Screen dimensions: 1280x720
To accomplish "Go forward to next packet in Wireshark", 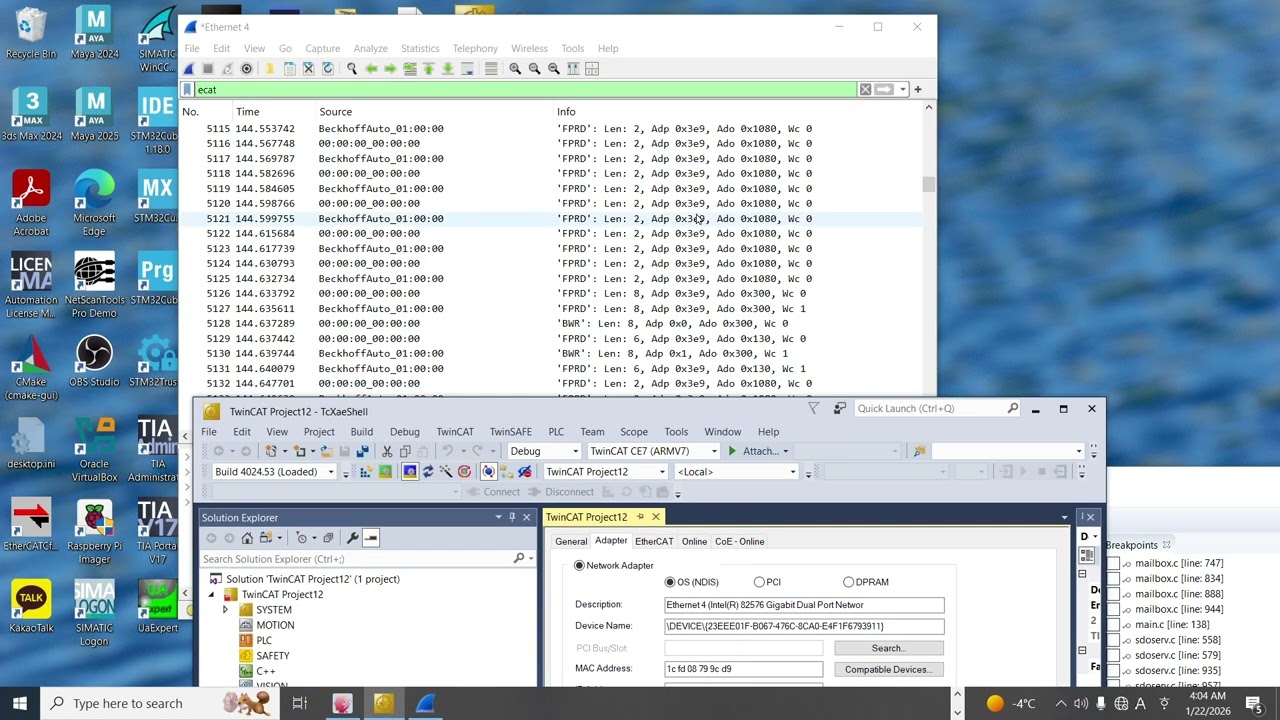I will tap(390, 68).
